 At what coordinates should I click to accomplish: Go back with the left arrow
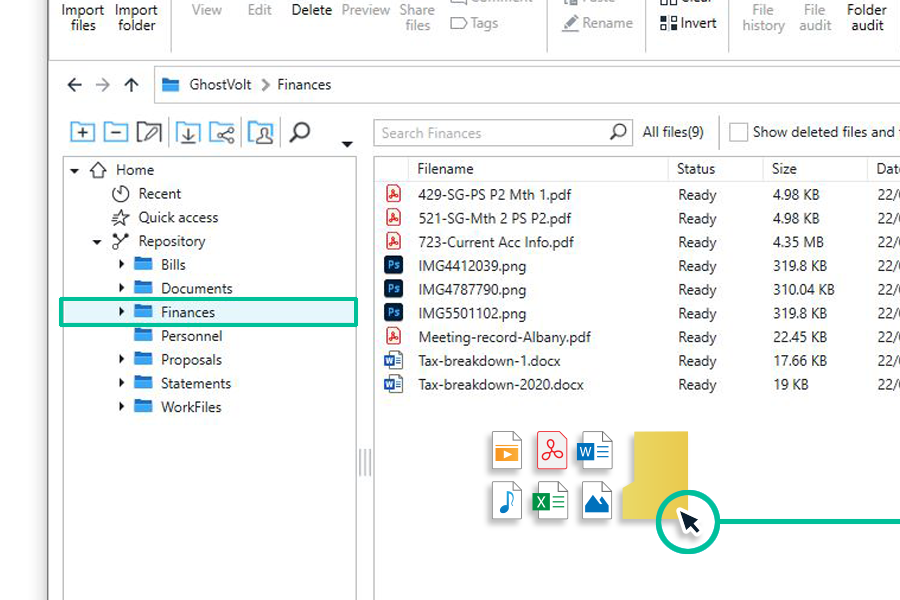point(75,85)
